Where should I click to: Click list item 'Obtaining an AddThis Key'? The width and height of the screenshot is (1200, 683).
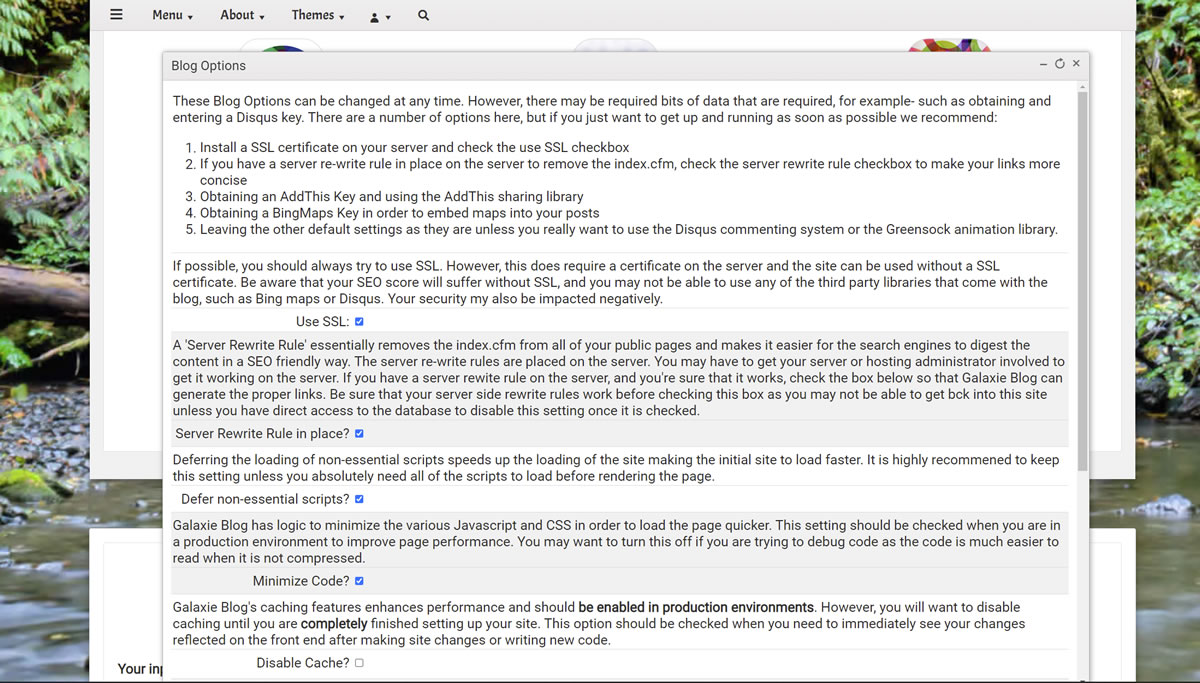click(391, 196)
